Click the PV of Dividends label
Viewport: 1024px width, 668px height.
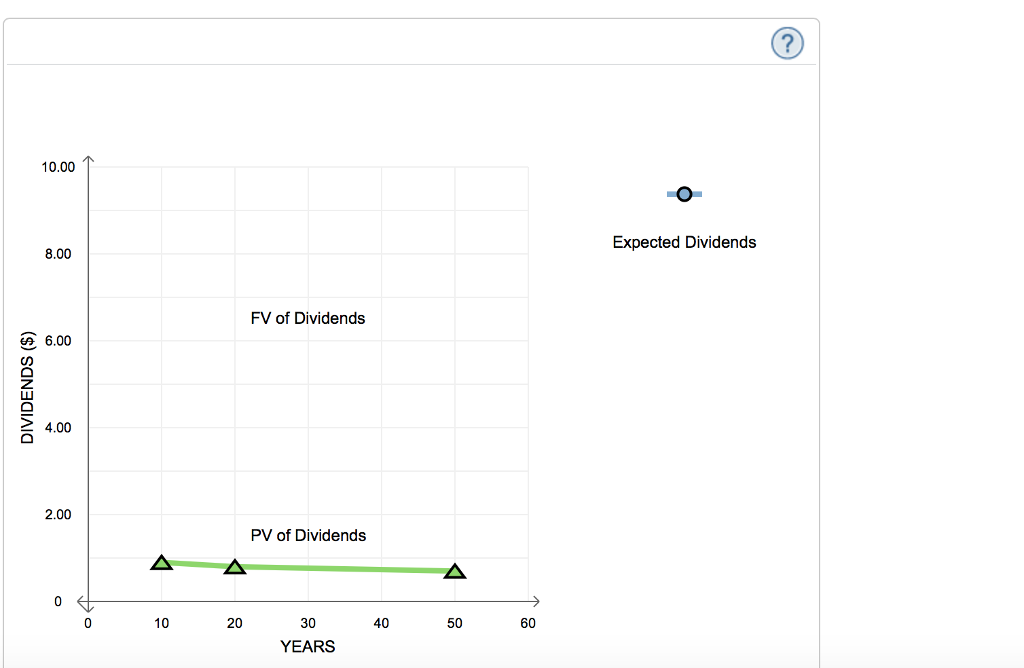point(308,535)
